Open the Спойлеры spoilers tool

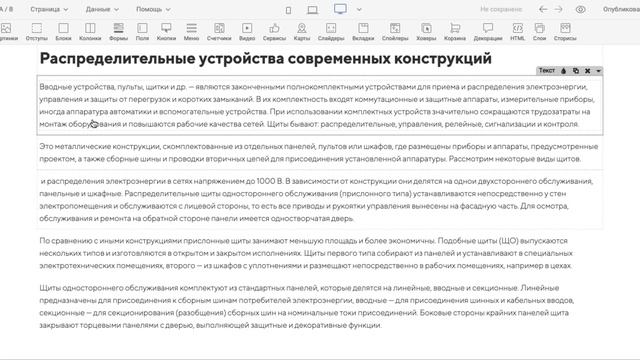tap(395, 32)
